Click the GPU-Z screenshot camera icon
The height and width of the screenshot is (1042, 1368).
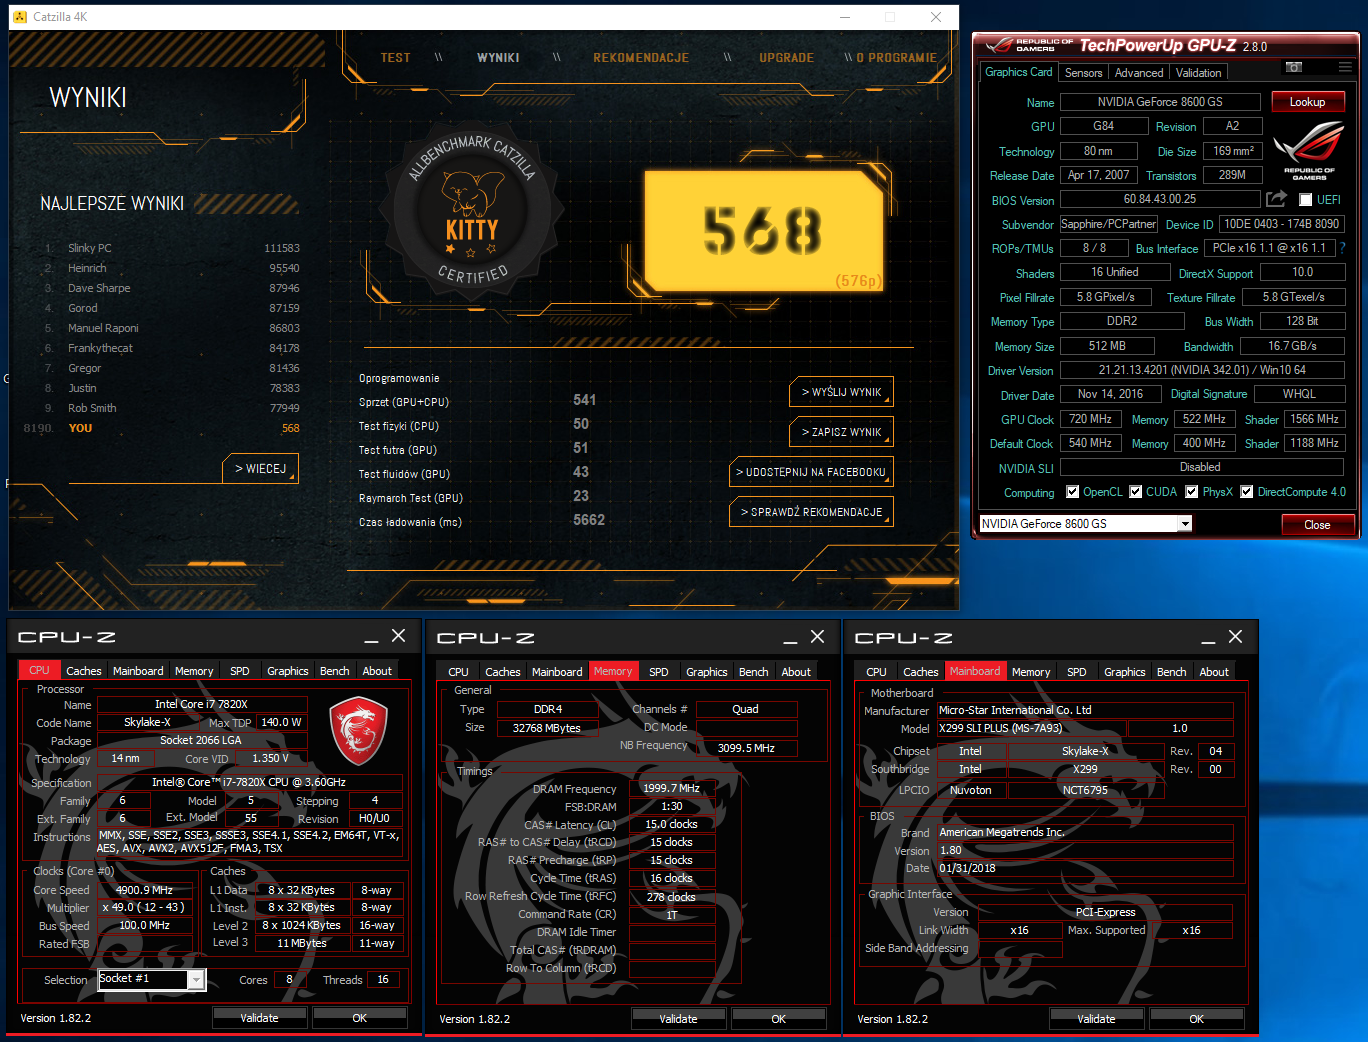(x=1294, y=67)
